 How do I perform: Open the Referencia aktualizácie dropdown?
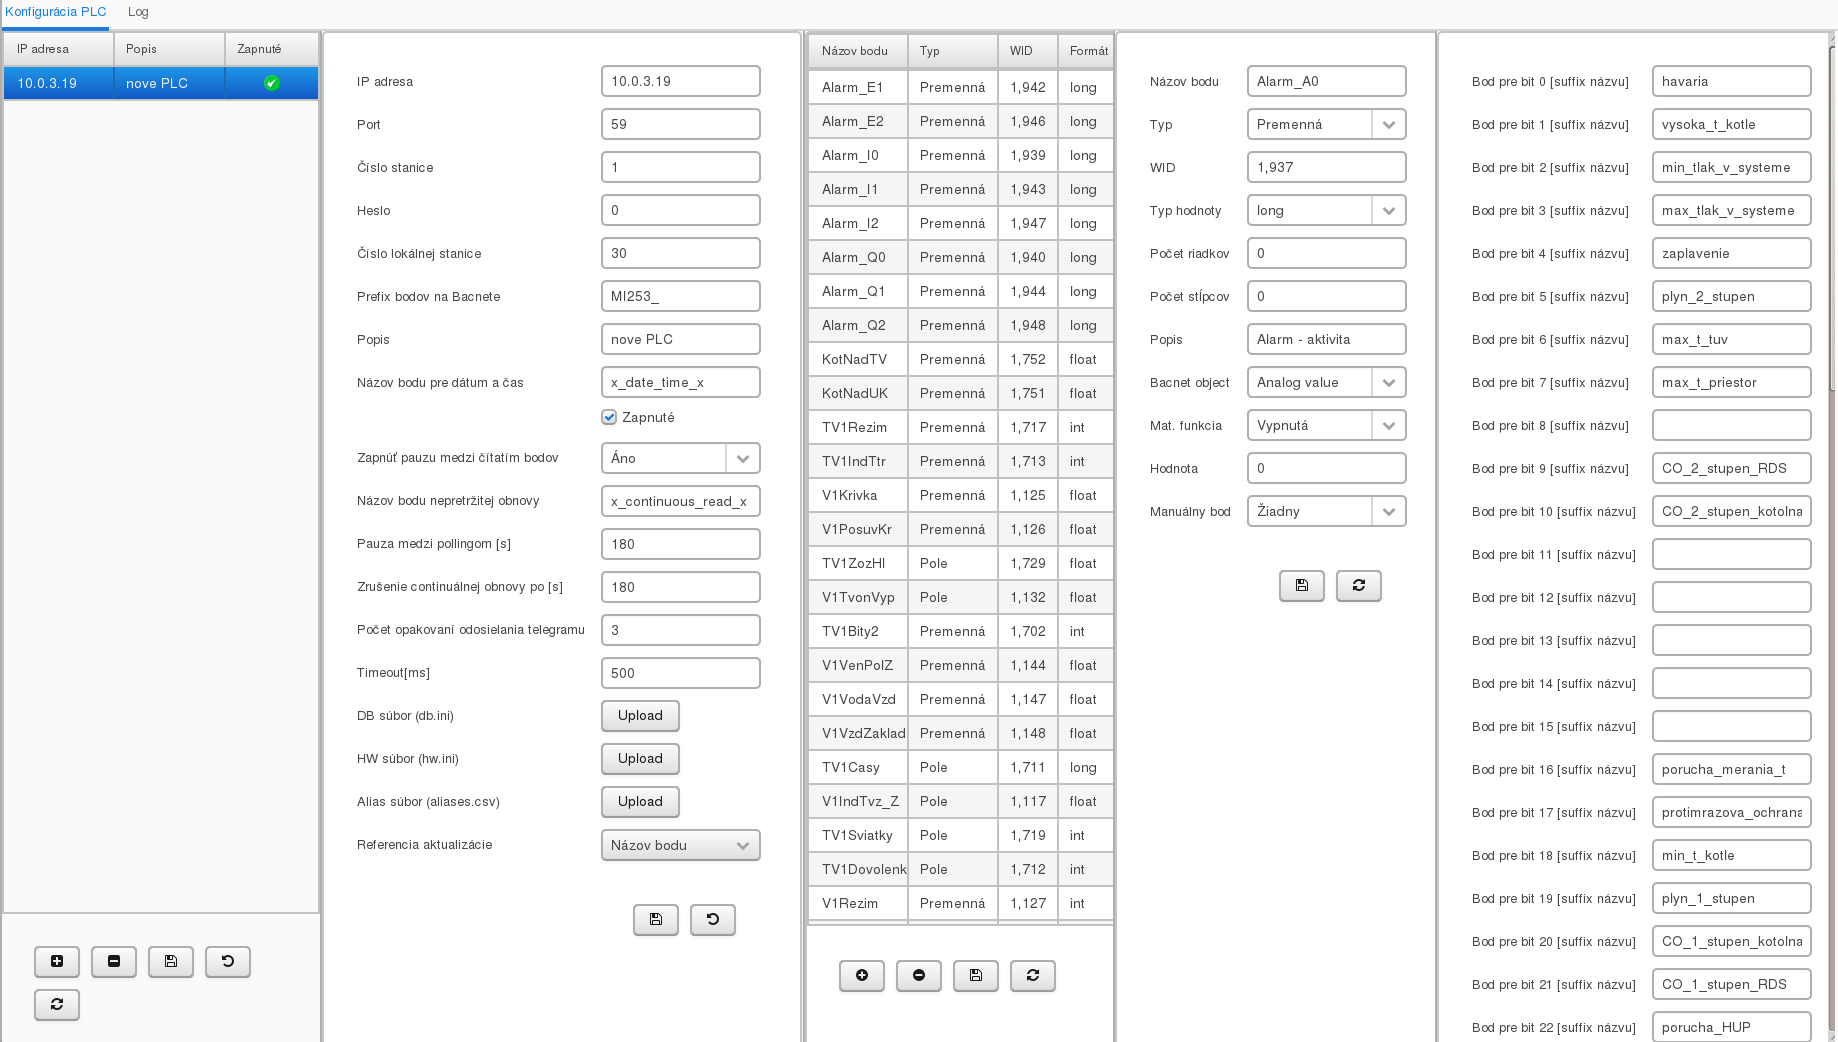coord(742,846)
